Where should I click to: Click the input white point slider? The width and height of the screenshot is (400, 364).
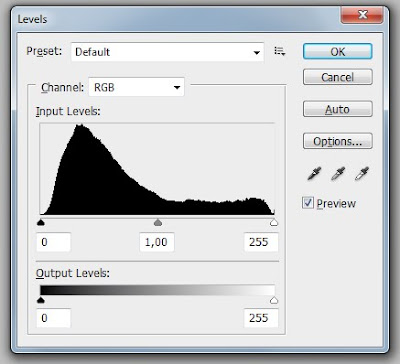274,222
